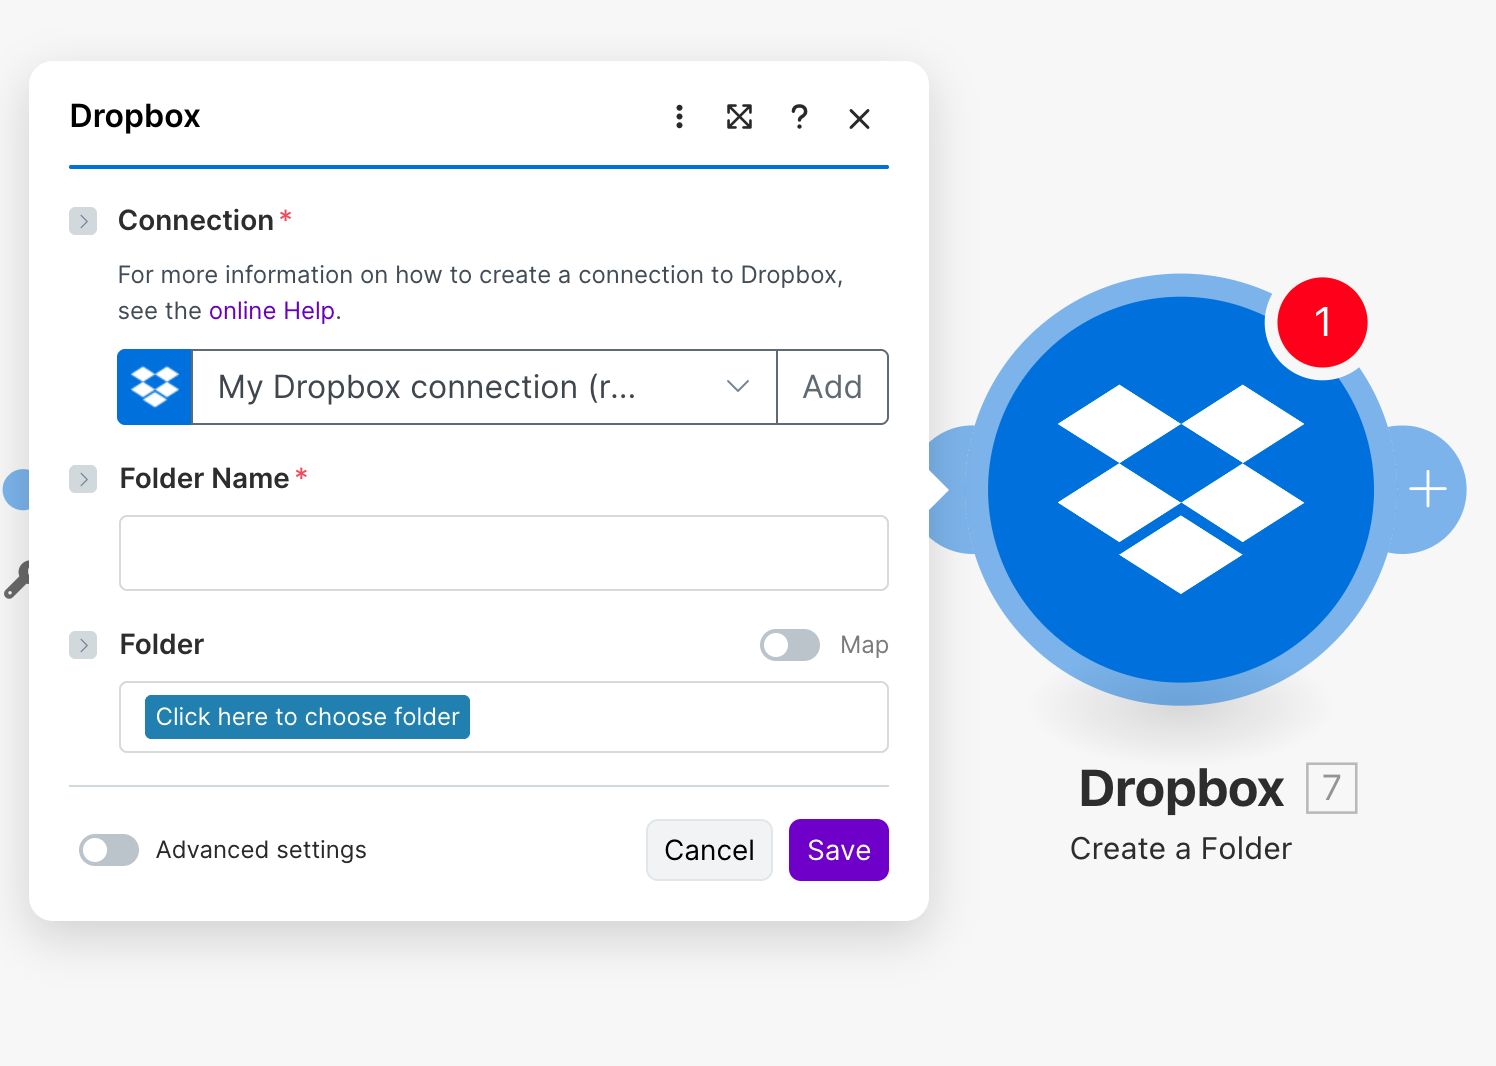Click the module number 7 box

click(x=1332, y=788)
